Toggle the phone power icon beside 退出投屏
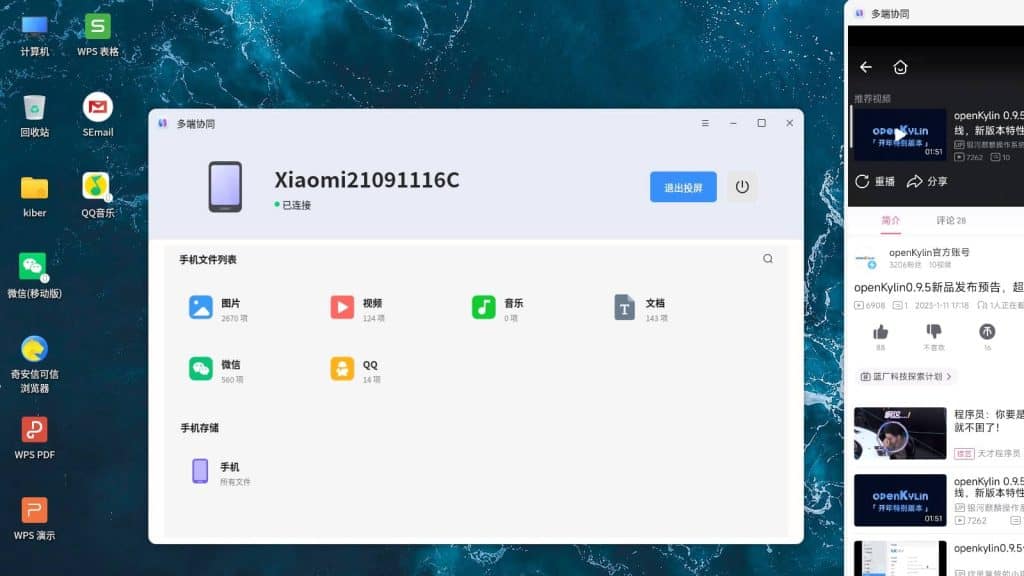The height and width of the screenshot is (576, 1024). click(x=741, y=187)
